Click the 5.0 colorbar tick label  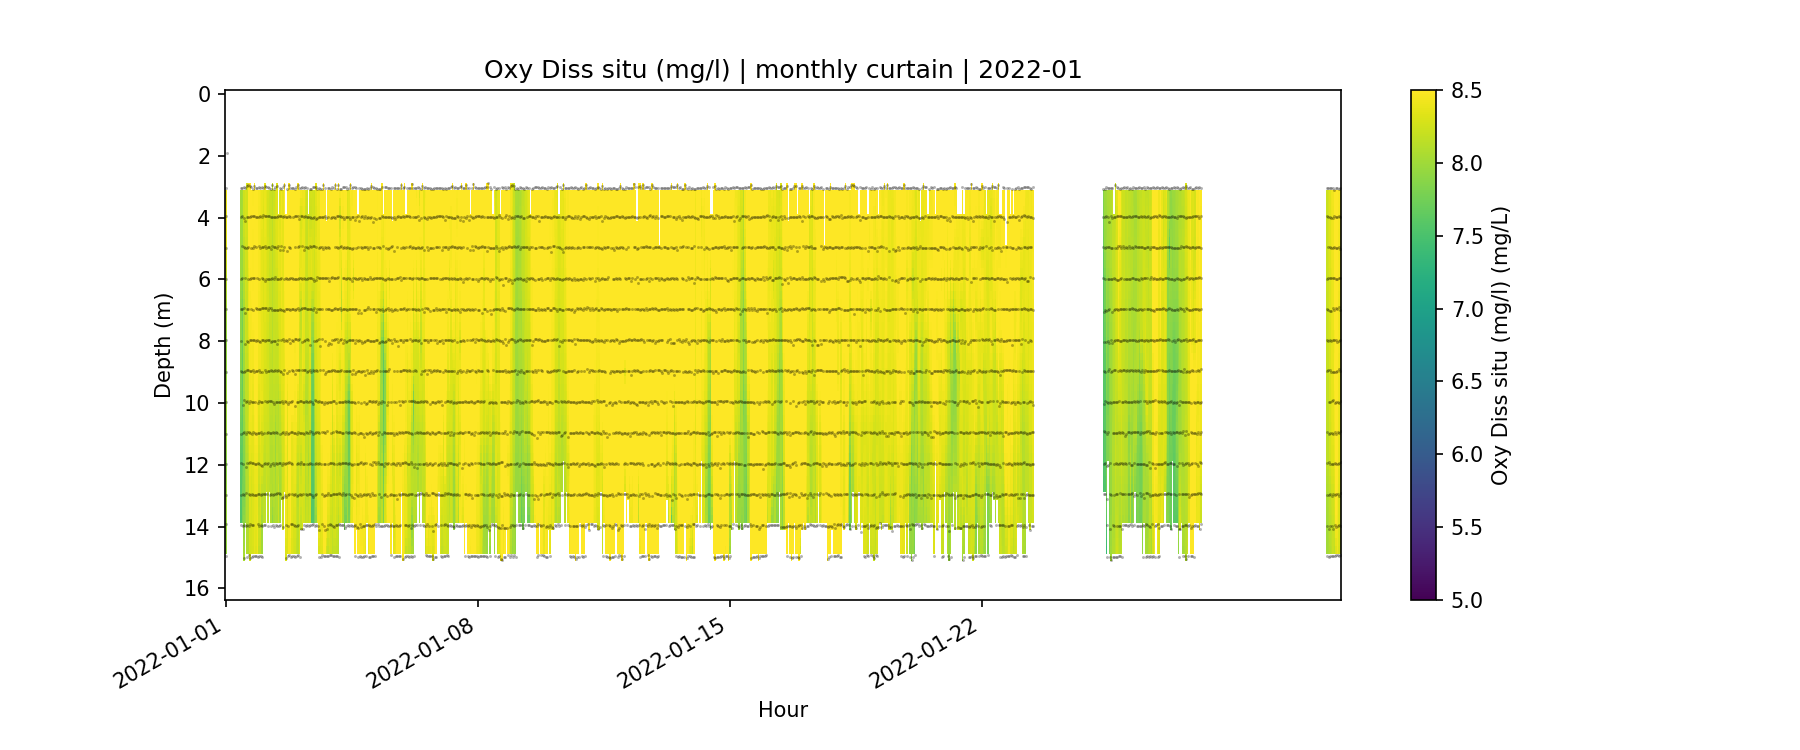tap(1466, 600)
